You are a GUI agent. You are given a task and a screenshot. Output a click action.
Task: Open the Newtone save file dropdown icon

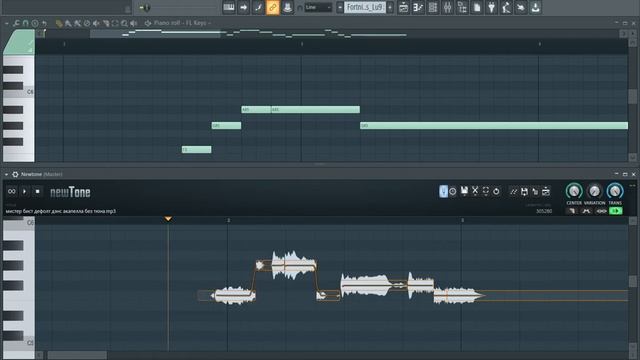click(x=464, y=191)
